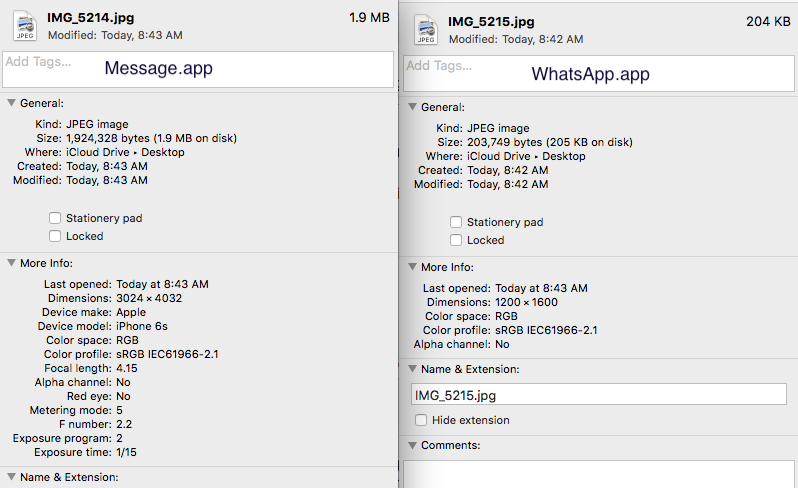Click the JPEG file icon of IMG_5215.jpg
The width and height of the screenshot is (798, 488).
[426, 30]
